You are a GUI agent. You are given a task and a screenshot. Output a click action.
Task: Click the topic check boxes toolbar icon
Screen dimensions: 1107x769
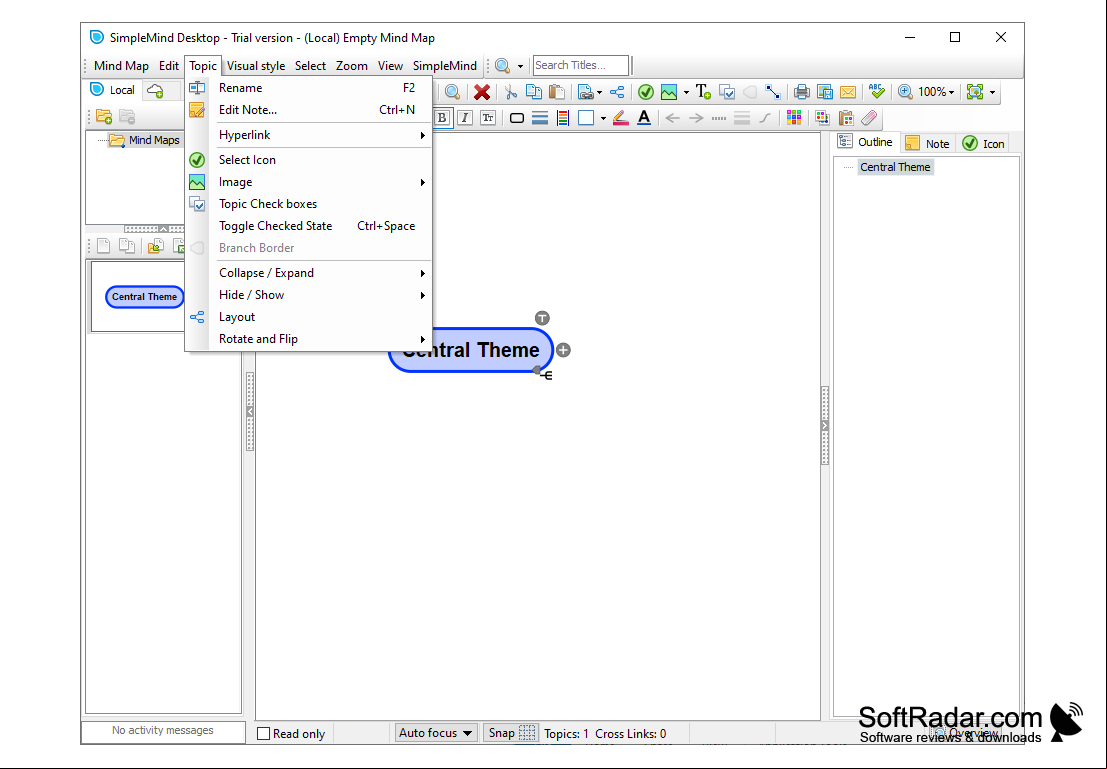pyautogui.click(x=726, y=92)
